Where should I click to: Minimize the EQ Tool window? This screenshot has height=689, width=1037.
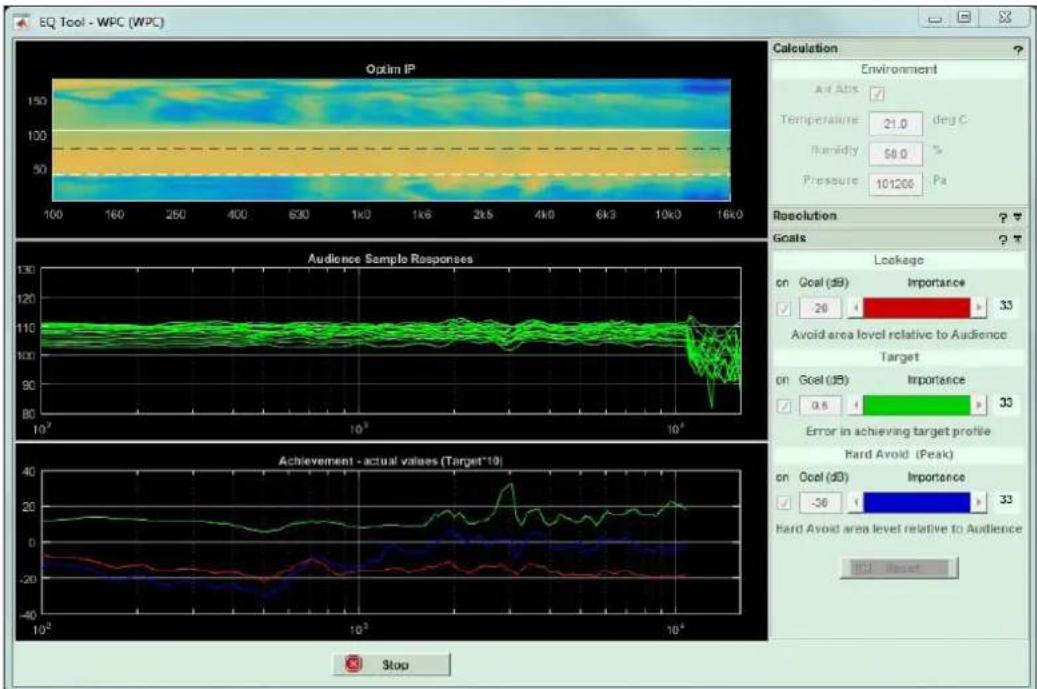tap(935, 19)
